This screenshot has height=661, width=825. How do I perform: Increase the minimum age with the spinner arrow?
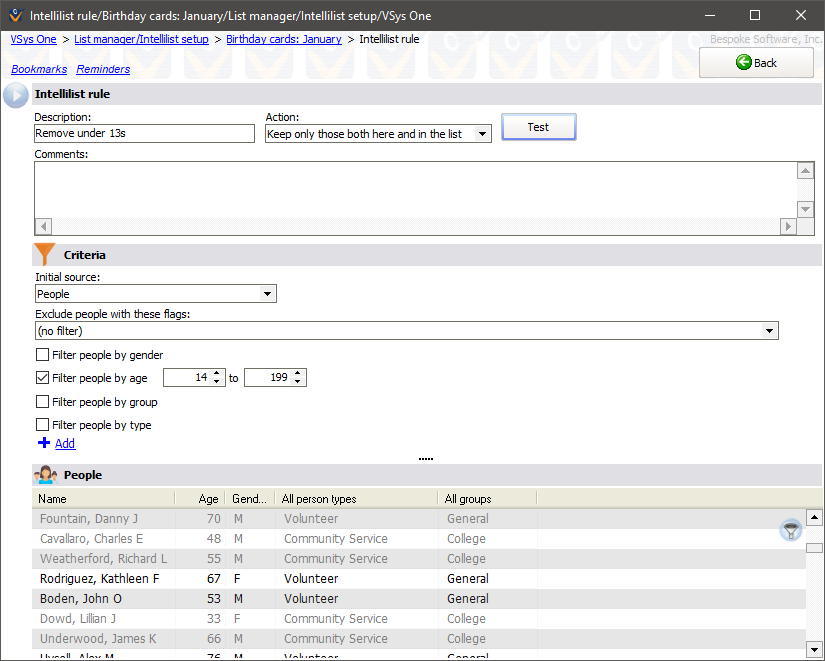(x=216, y=374)
